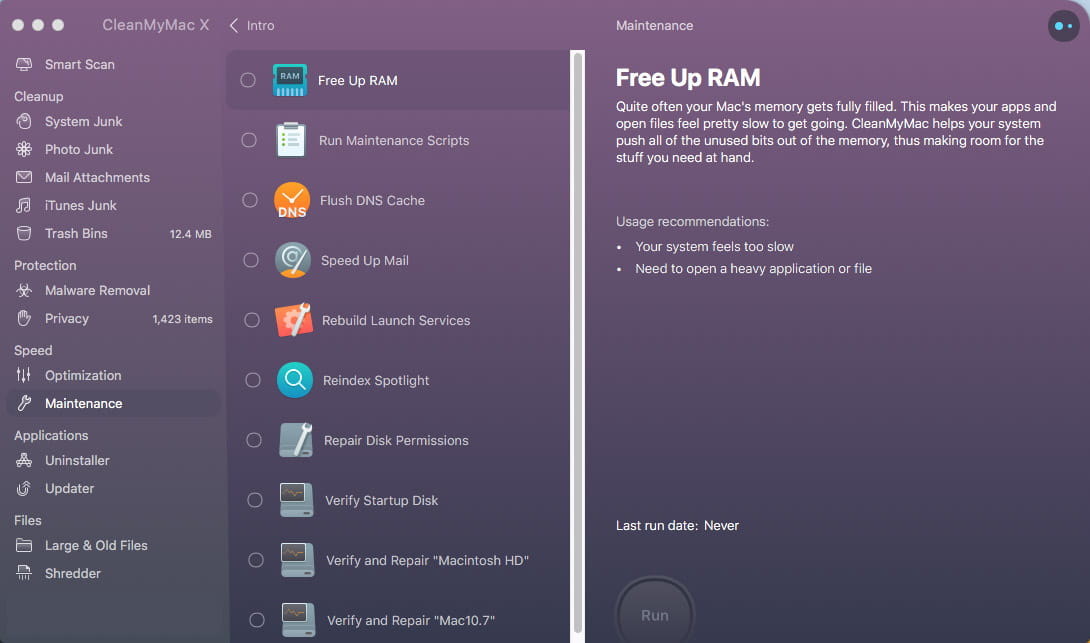Select the Free Up RAM radio button

point(248,80)
